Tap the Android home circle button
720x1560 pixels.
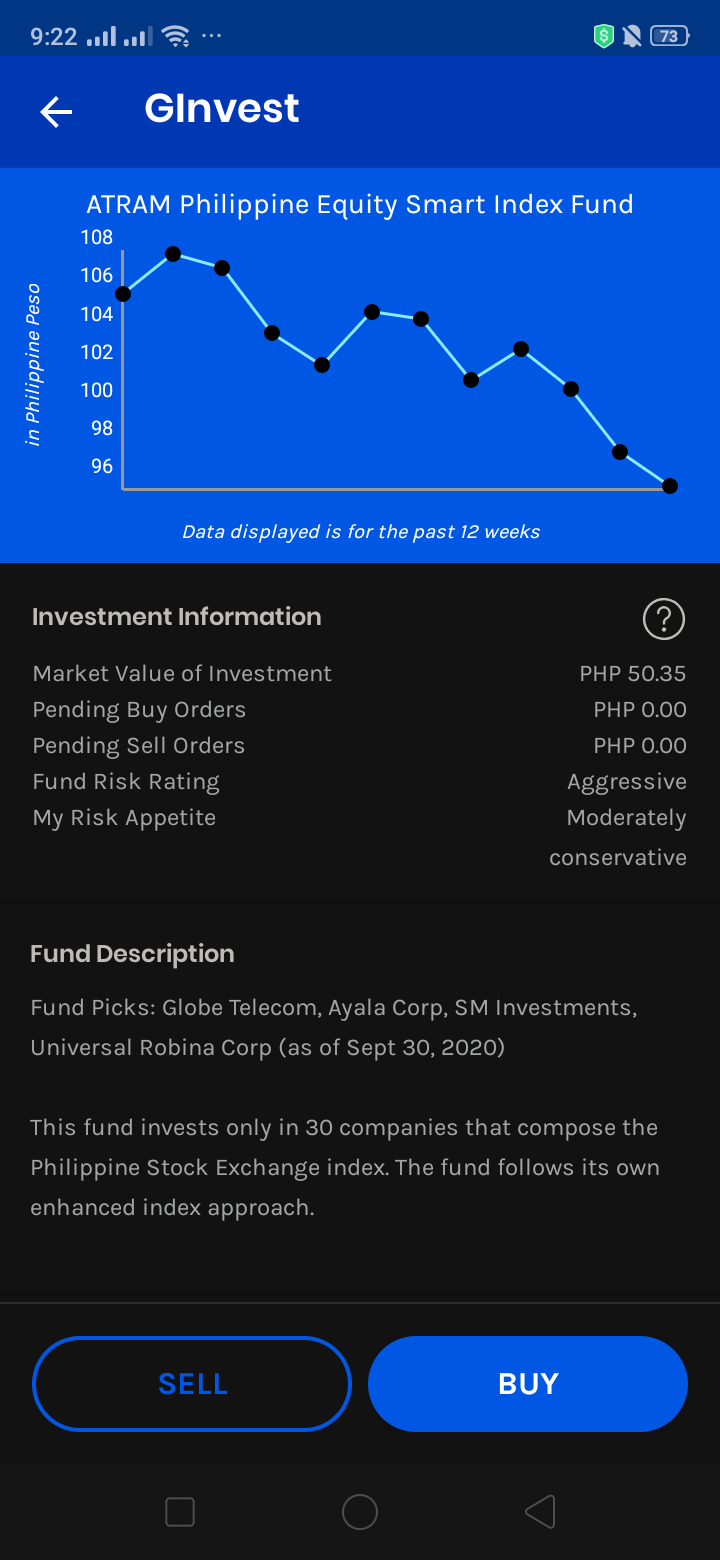click(x=360, y=1512)
